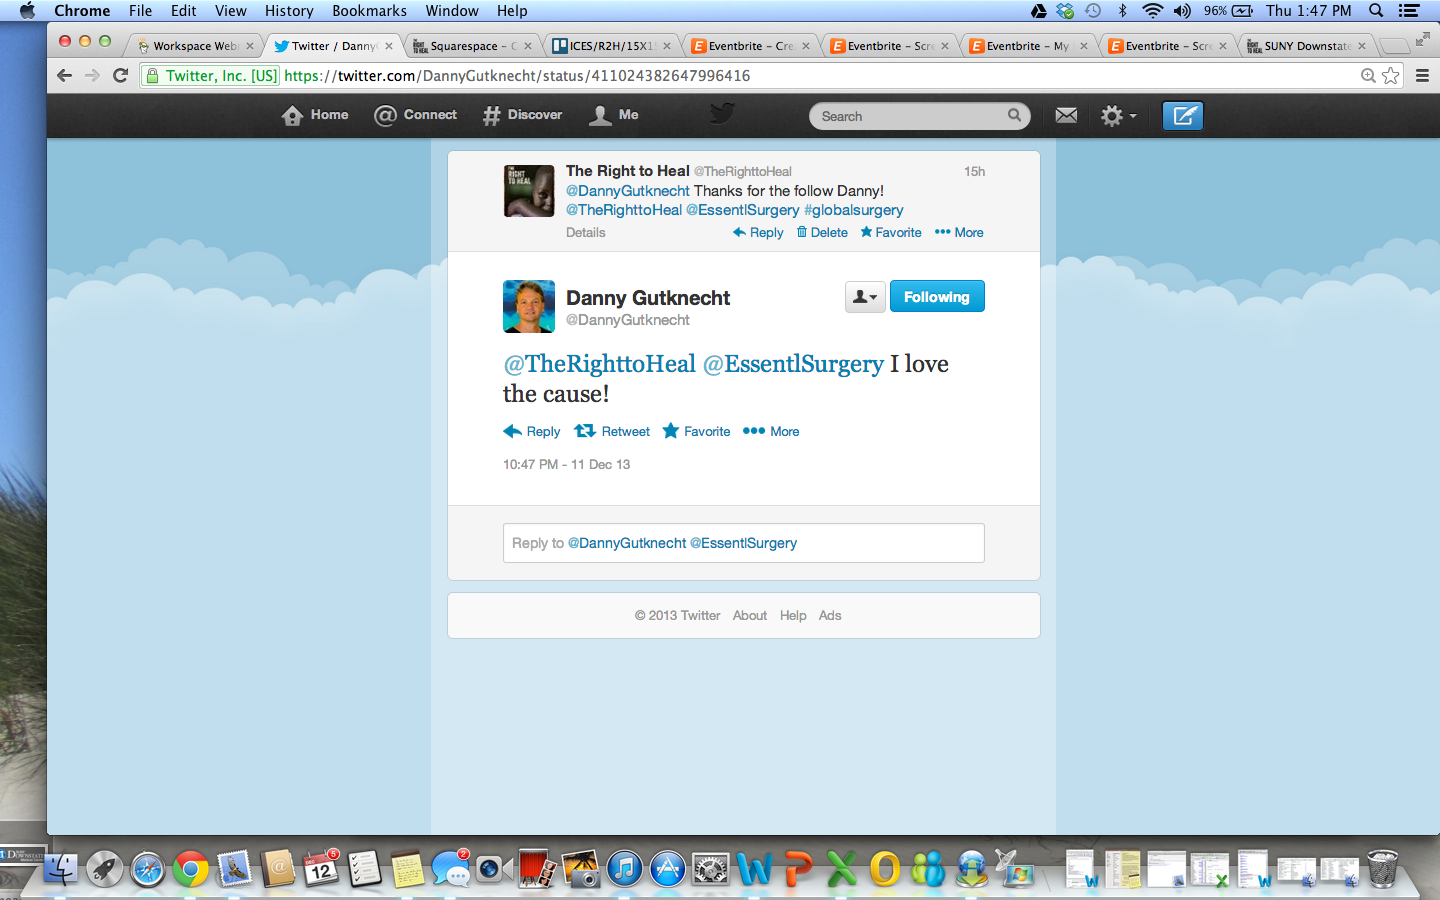Open the Bookmarks menu

(x=369, y=11)
